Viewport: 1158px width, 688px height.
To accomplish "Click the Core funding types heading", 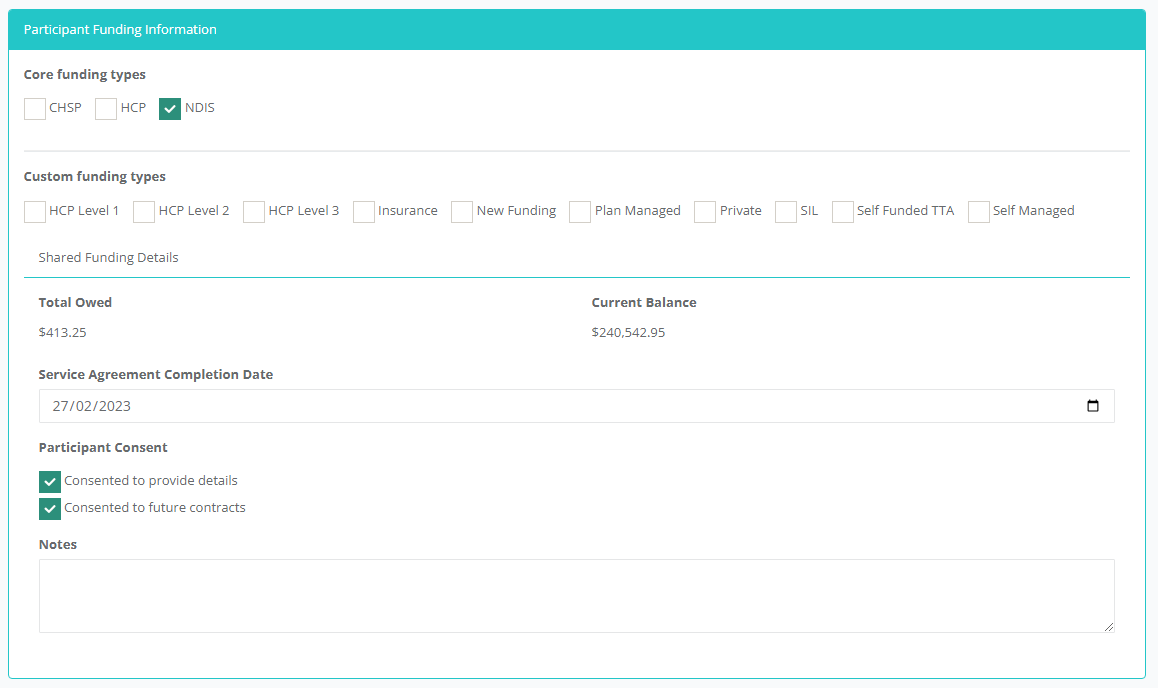I will (85, 75).
